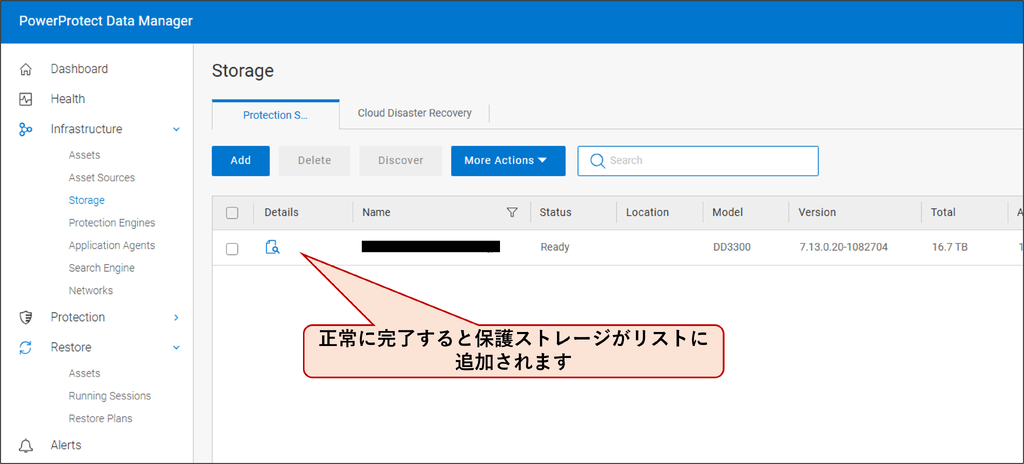Expand the Protection menu chevron

[176, 318]
